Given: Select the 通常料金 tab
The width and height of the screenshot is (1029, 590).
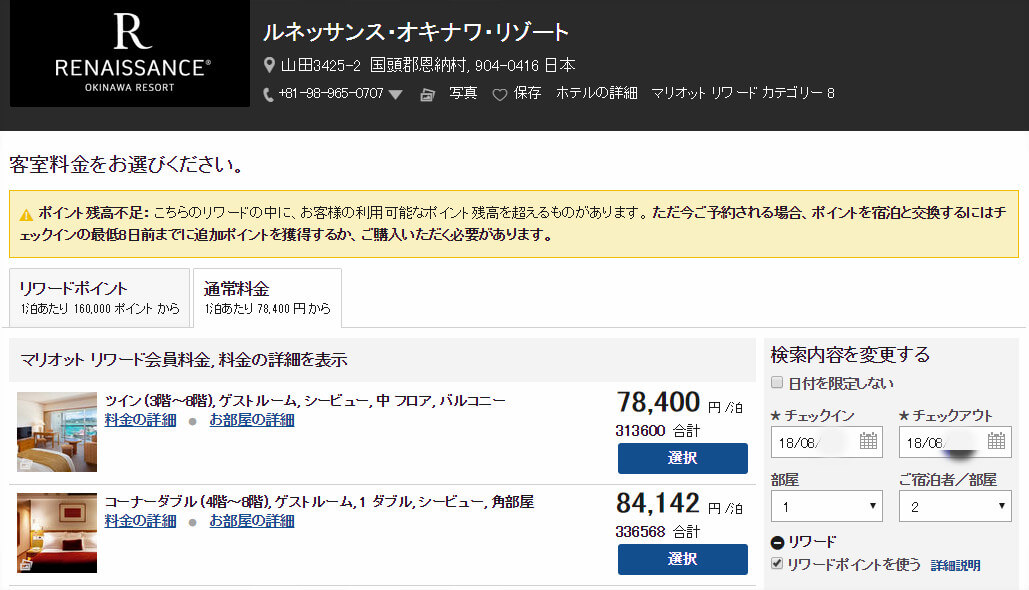Looking at the screenshot, I should [x=267, y=297].
